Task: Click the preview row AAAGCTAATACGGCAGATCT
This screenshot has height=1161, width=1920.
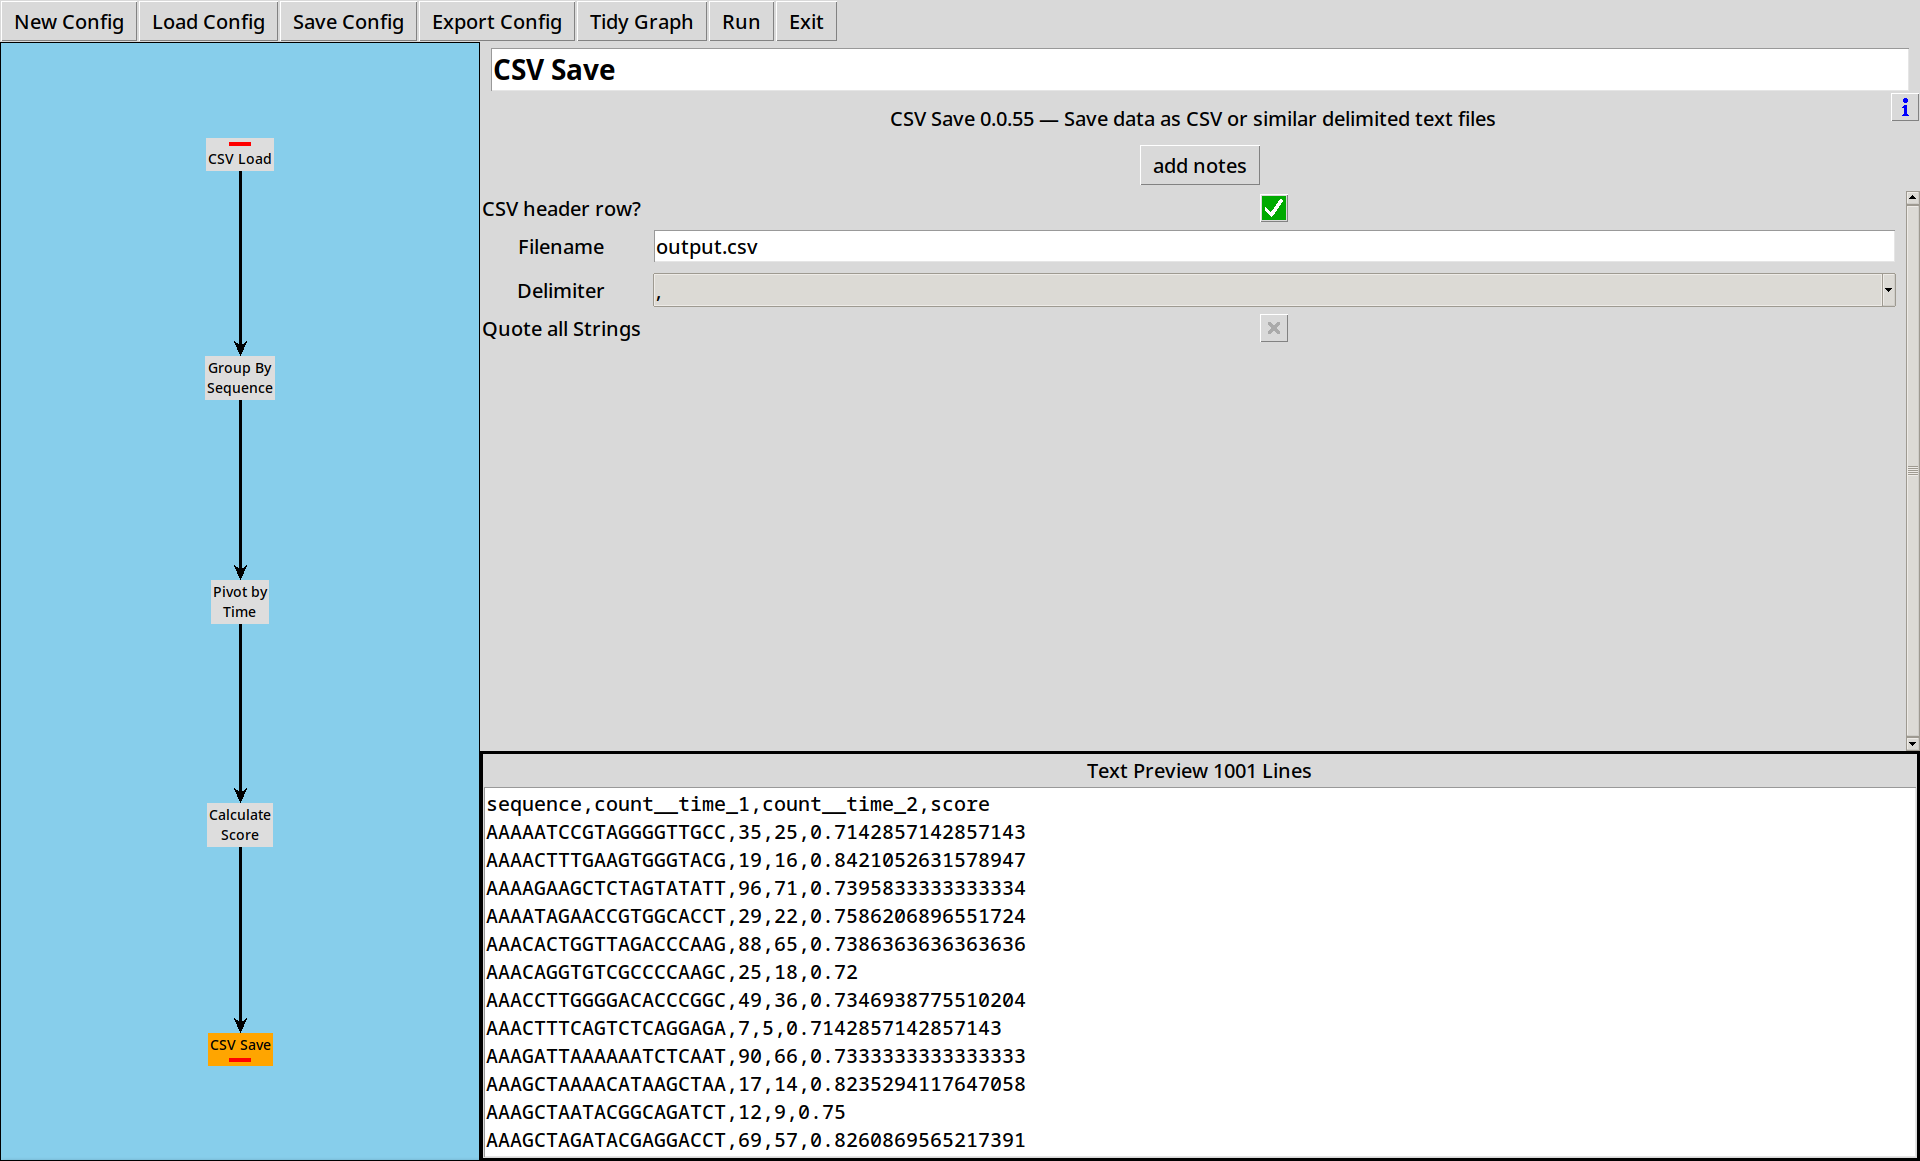Action: (x=666, y=1112)
